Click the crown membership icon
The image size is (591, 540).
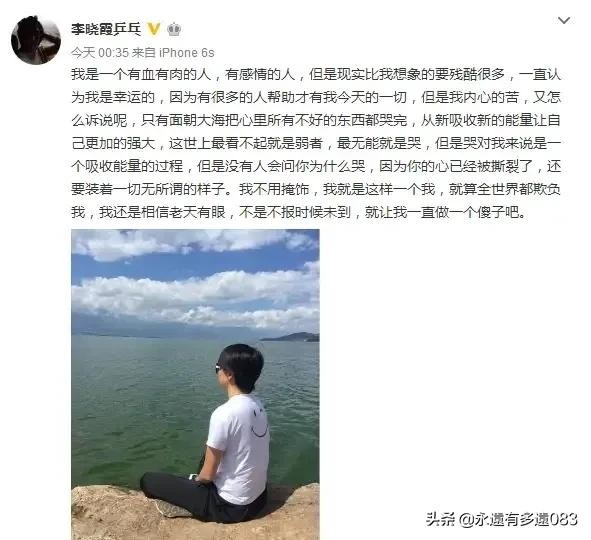click(174, 29)
